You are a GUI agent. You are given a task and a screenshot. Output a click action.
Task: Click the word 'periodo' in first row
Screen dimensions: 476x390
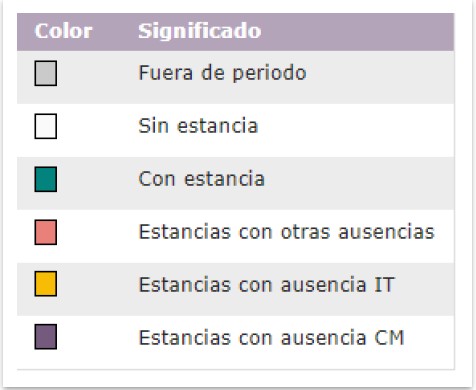pyautogui.click(x=269, y=73)
